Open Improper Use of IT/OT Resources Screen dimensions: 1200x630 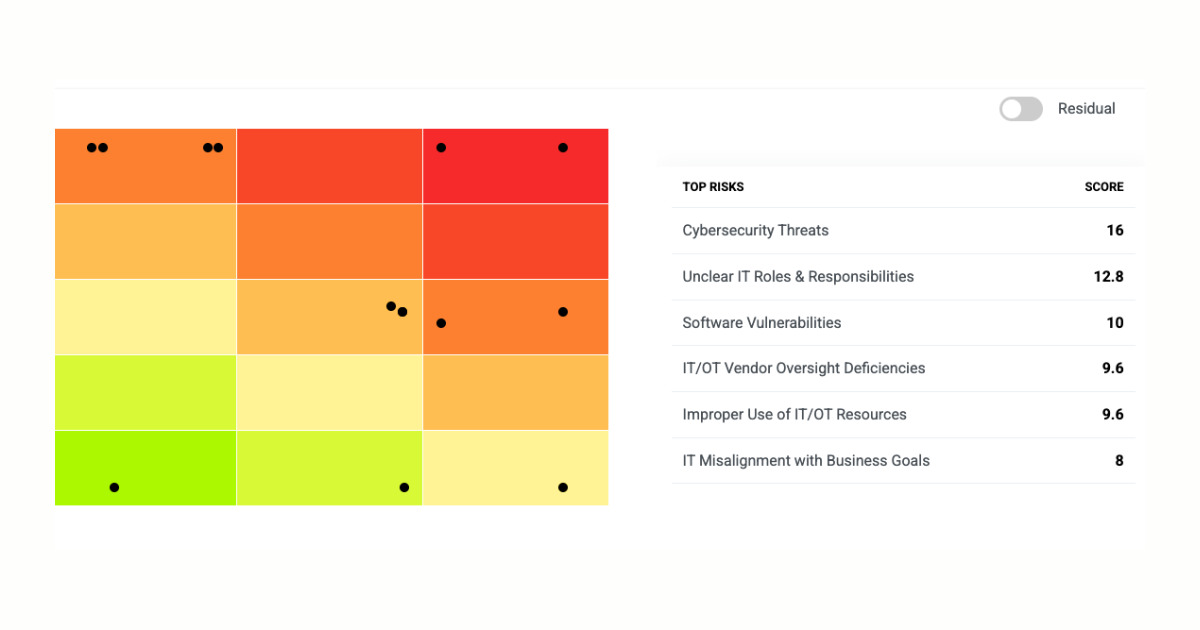[x=794, y=414]
